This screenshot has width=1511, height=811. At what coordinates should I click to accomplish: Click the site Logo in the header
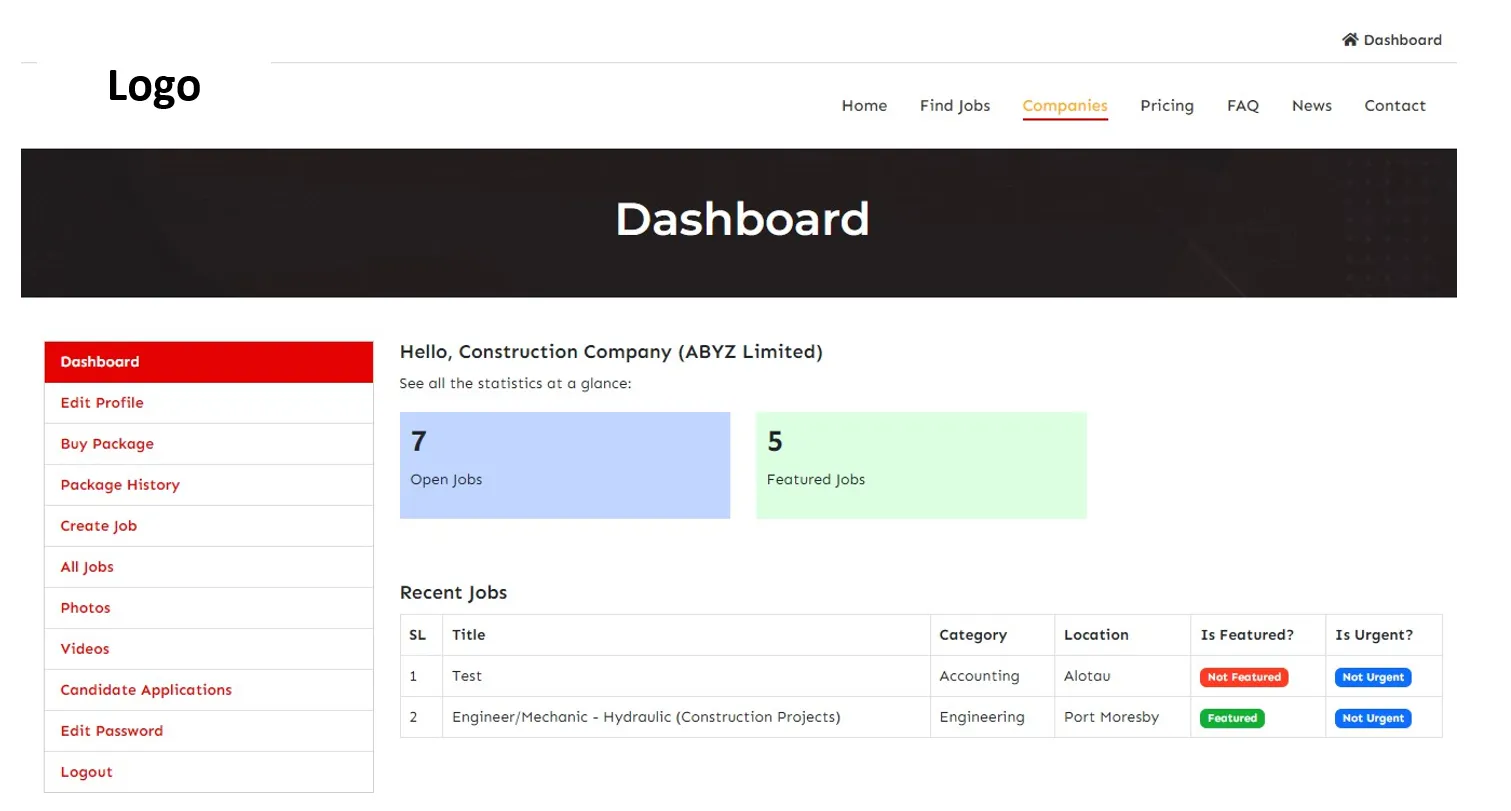pyautogui.click(x=153, y=86)
